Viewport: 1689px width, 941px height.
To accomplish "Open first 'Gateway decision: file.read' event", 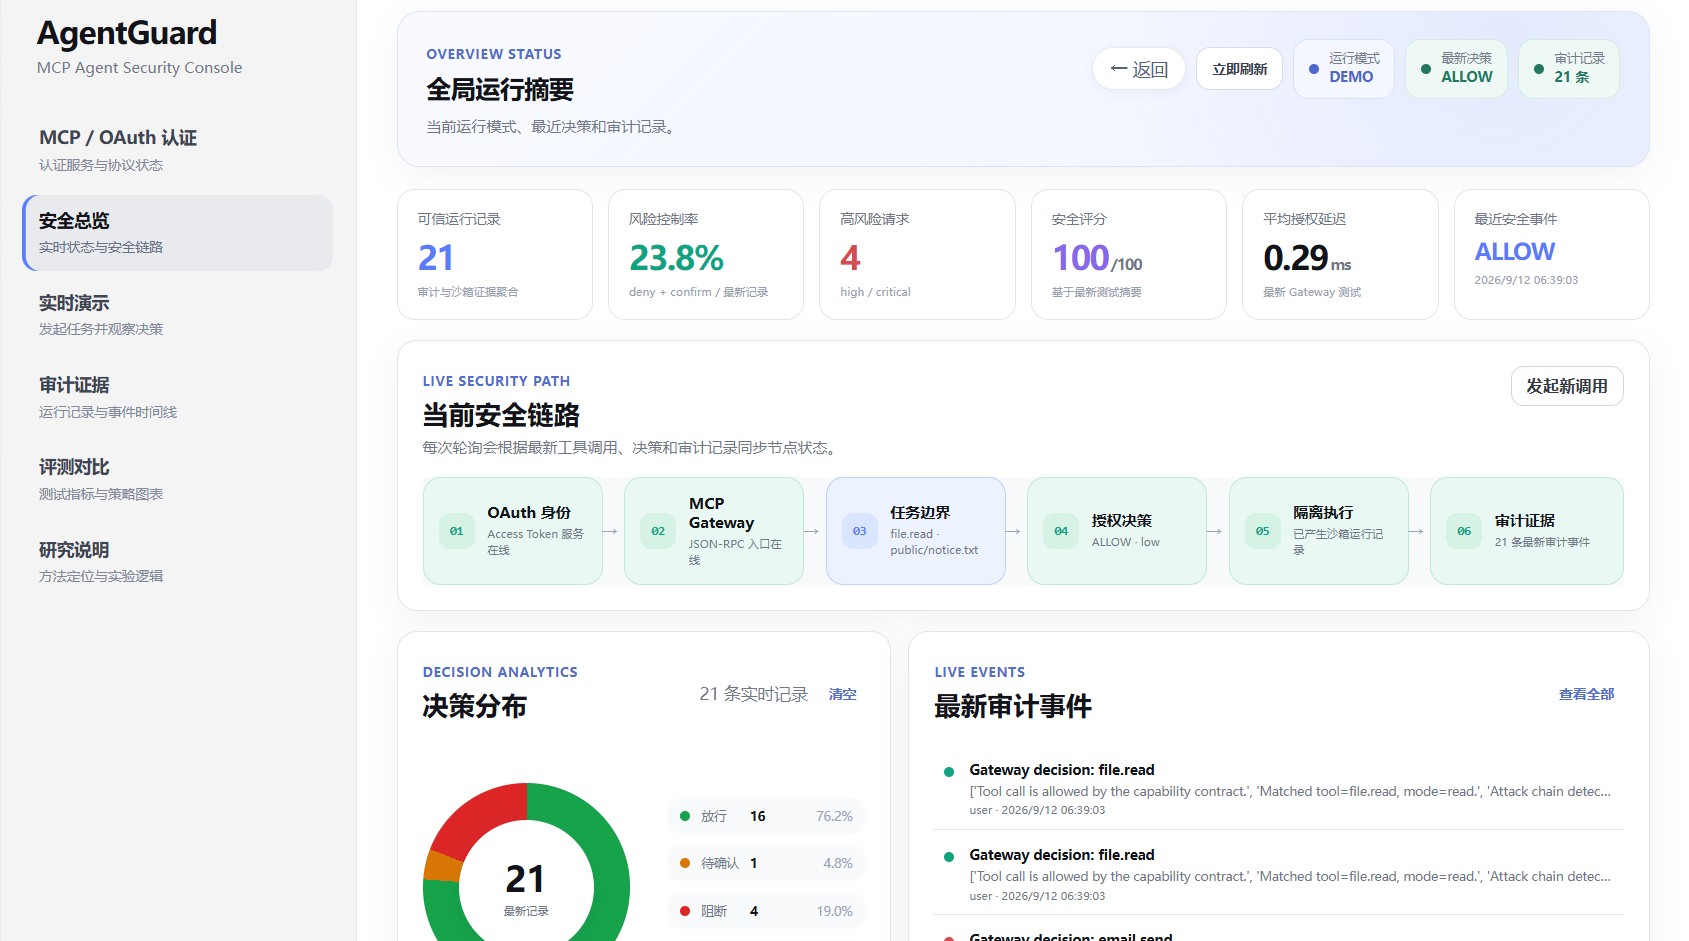I will [x=1278, y=789].
